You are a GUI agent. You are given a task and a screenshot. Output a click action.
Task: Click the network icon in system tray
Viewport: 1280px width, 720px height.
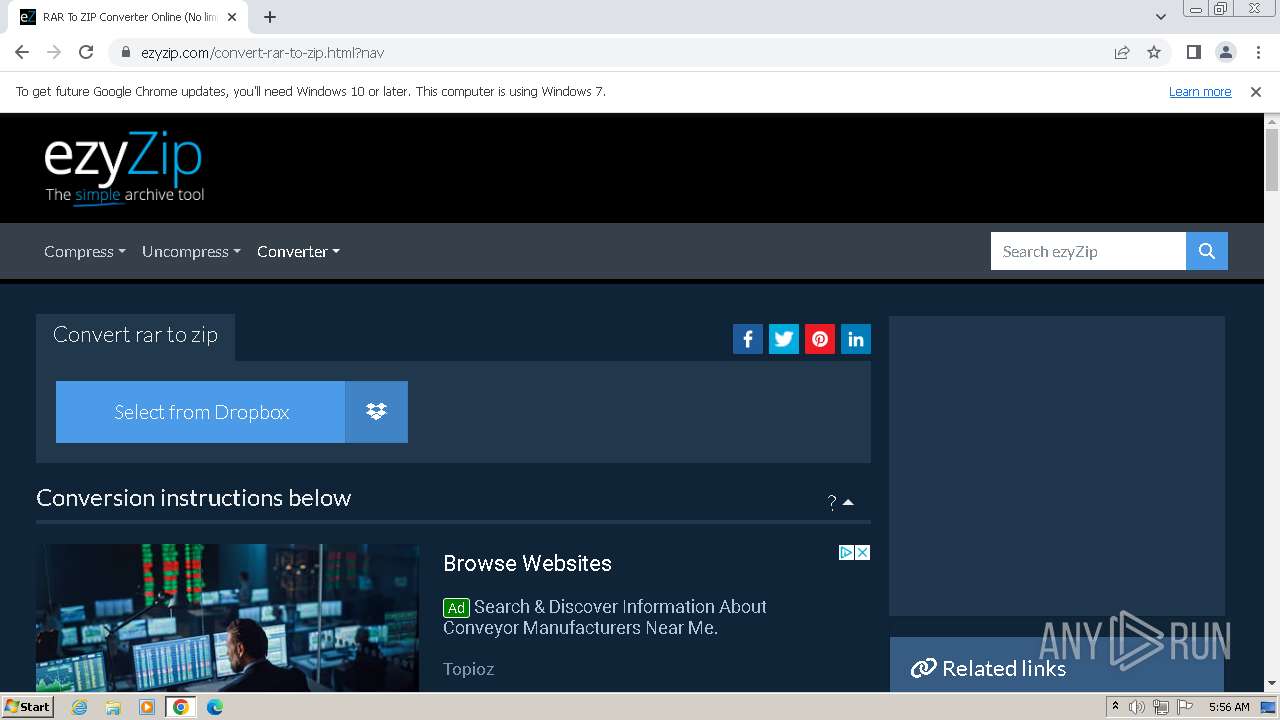pos(1160,707)
